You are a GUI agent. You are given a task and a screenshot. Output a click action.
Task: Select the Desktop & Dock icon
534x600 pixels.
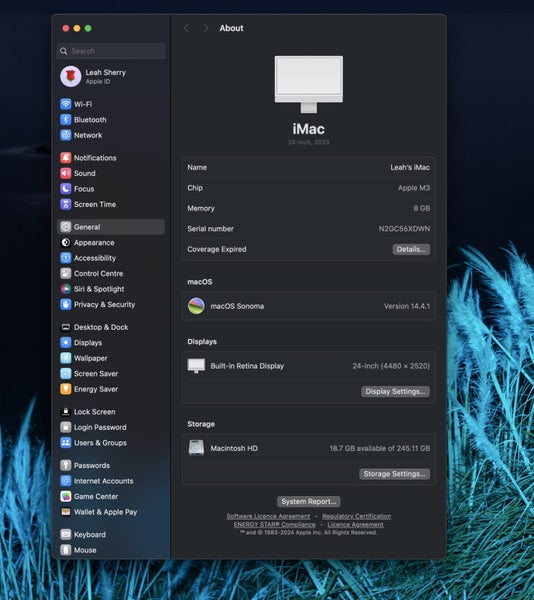[x=66, y=327]
